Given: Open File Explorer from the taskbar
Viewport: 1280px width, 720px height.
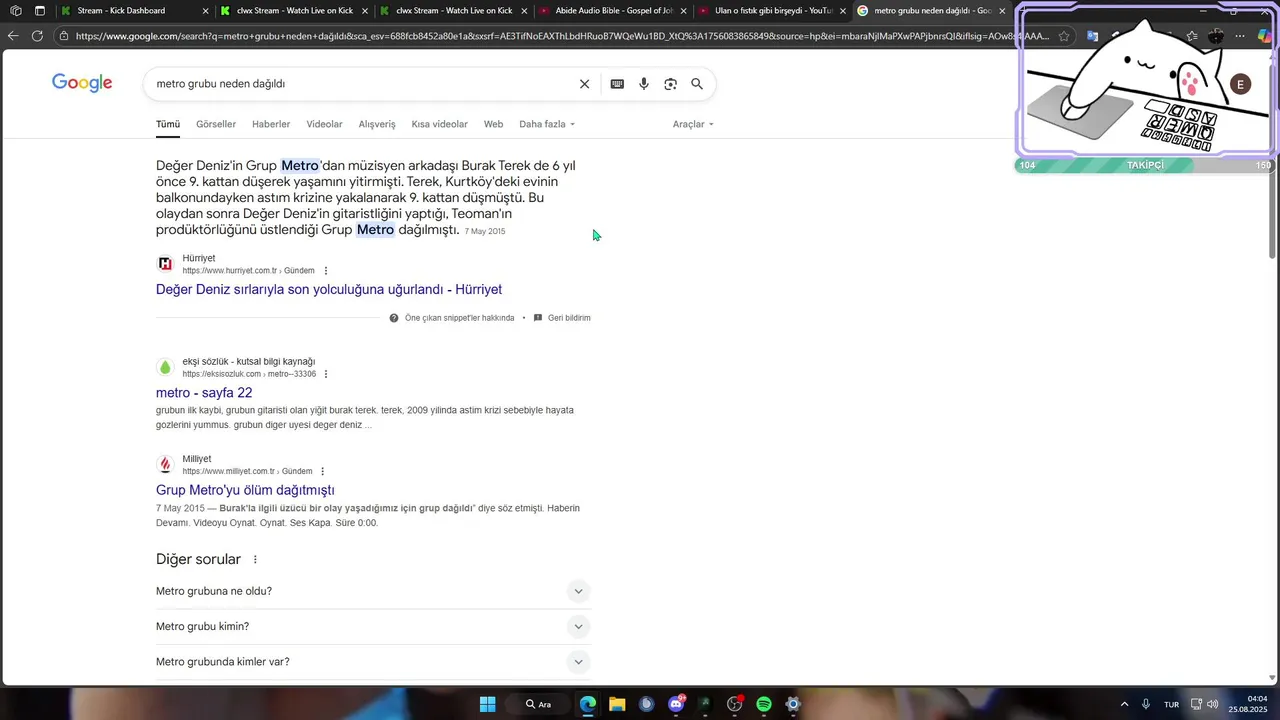Looking at the screenshot, I should [617, 704].
